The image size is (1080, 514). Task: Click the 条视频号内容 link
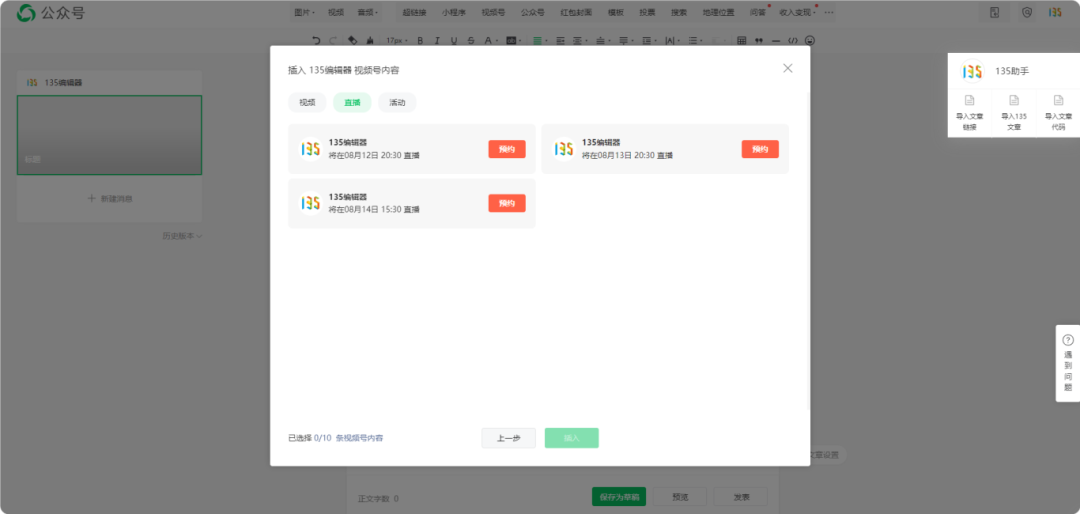360,438
